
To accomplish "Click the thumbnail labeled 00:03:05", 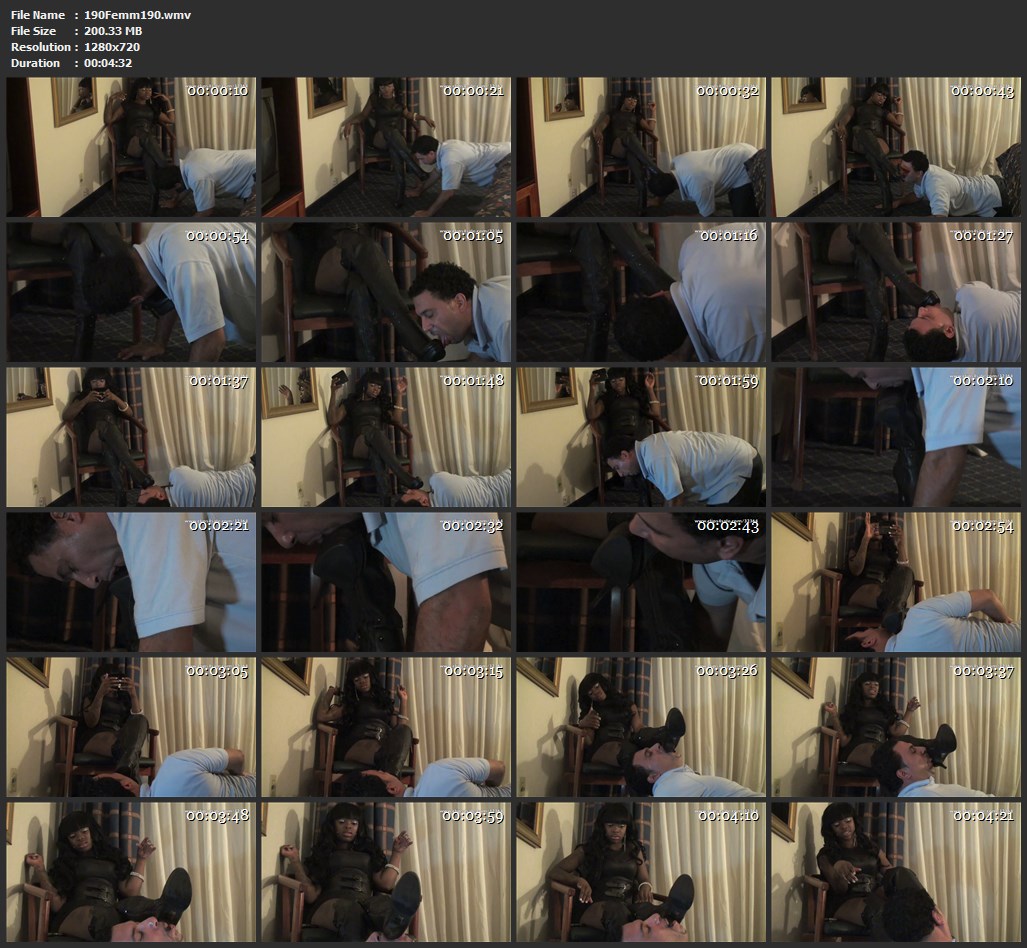I will point(131,727).
